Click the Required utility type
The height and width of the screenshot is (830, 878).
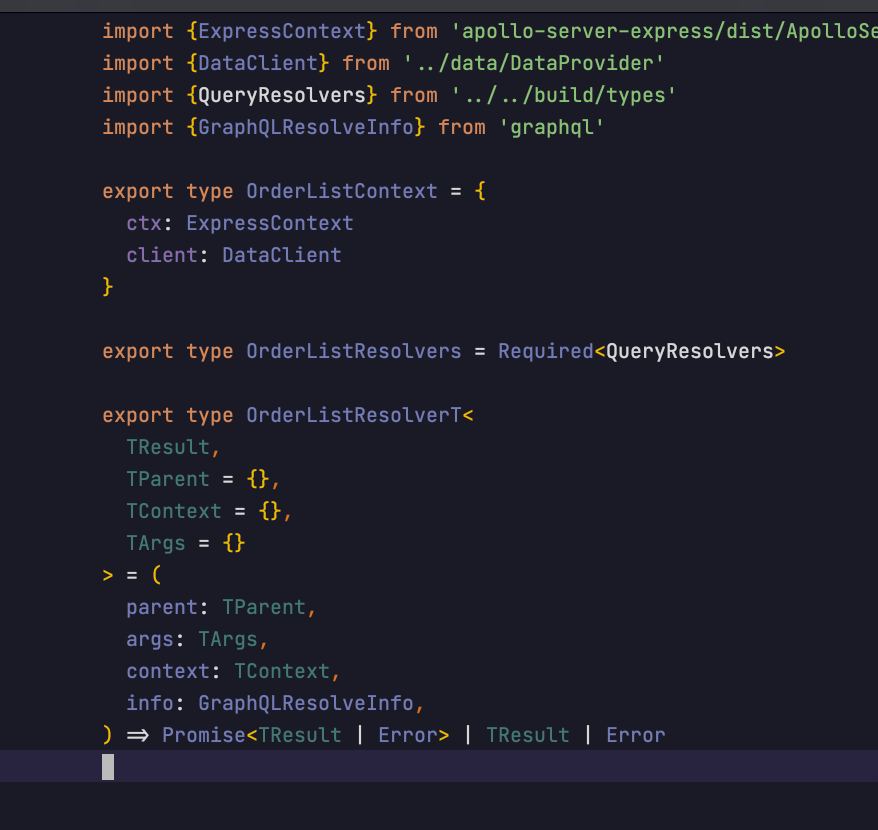(545, 352)
